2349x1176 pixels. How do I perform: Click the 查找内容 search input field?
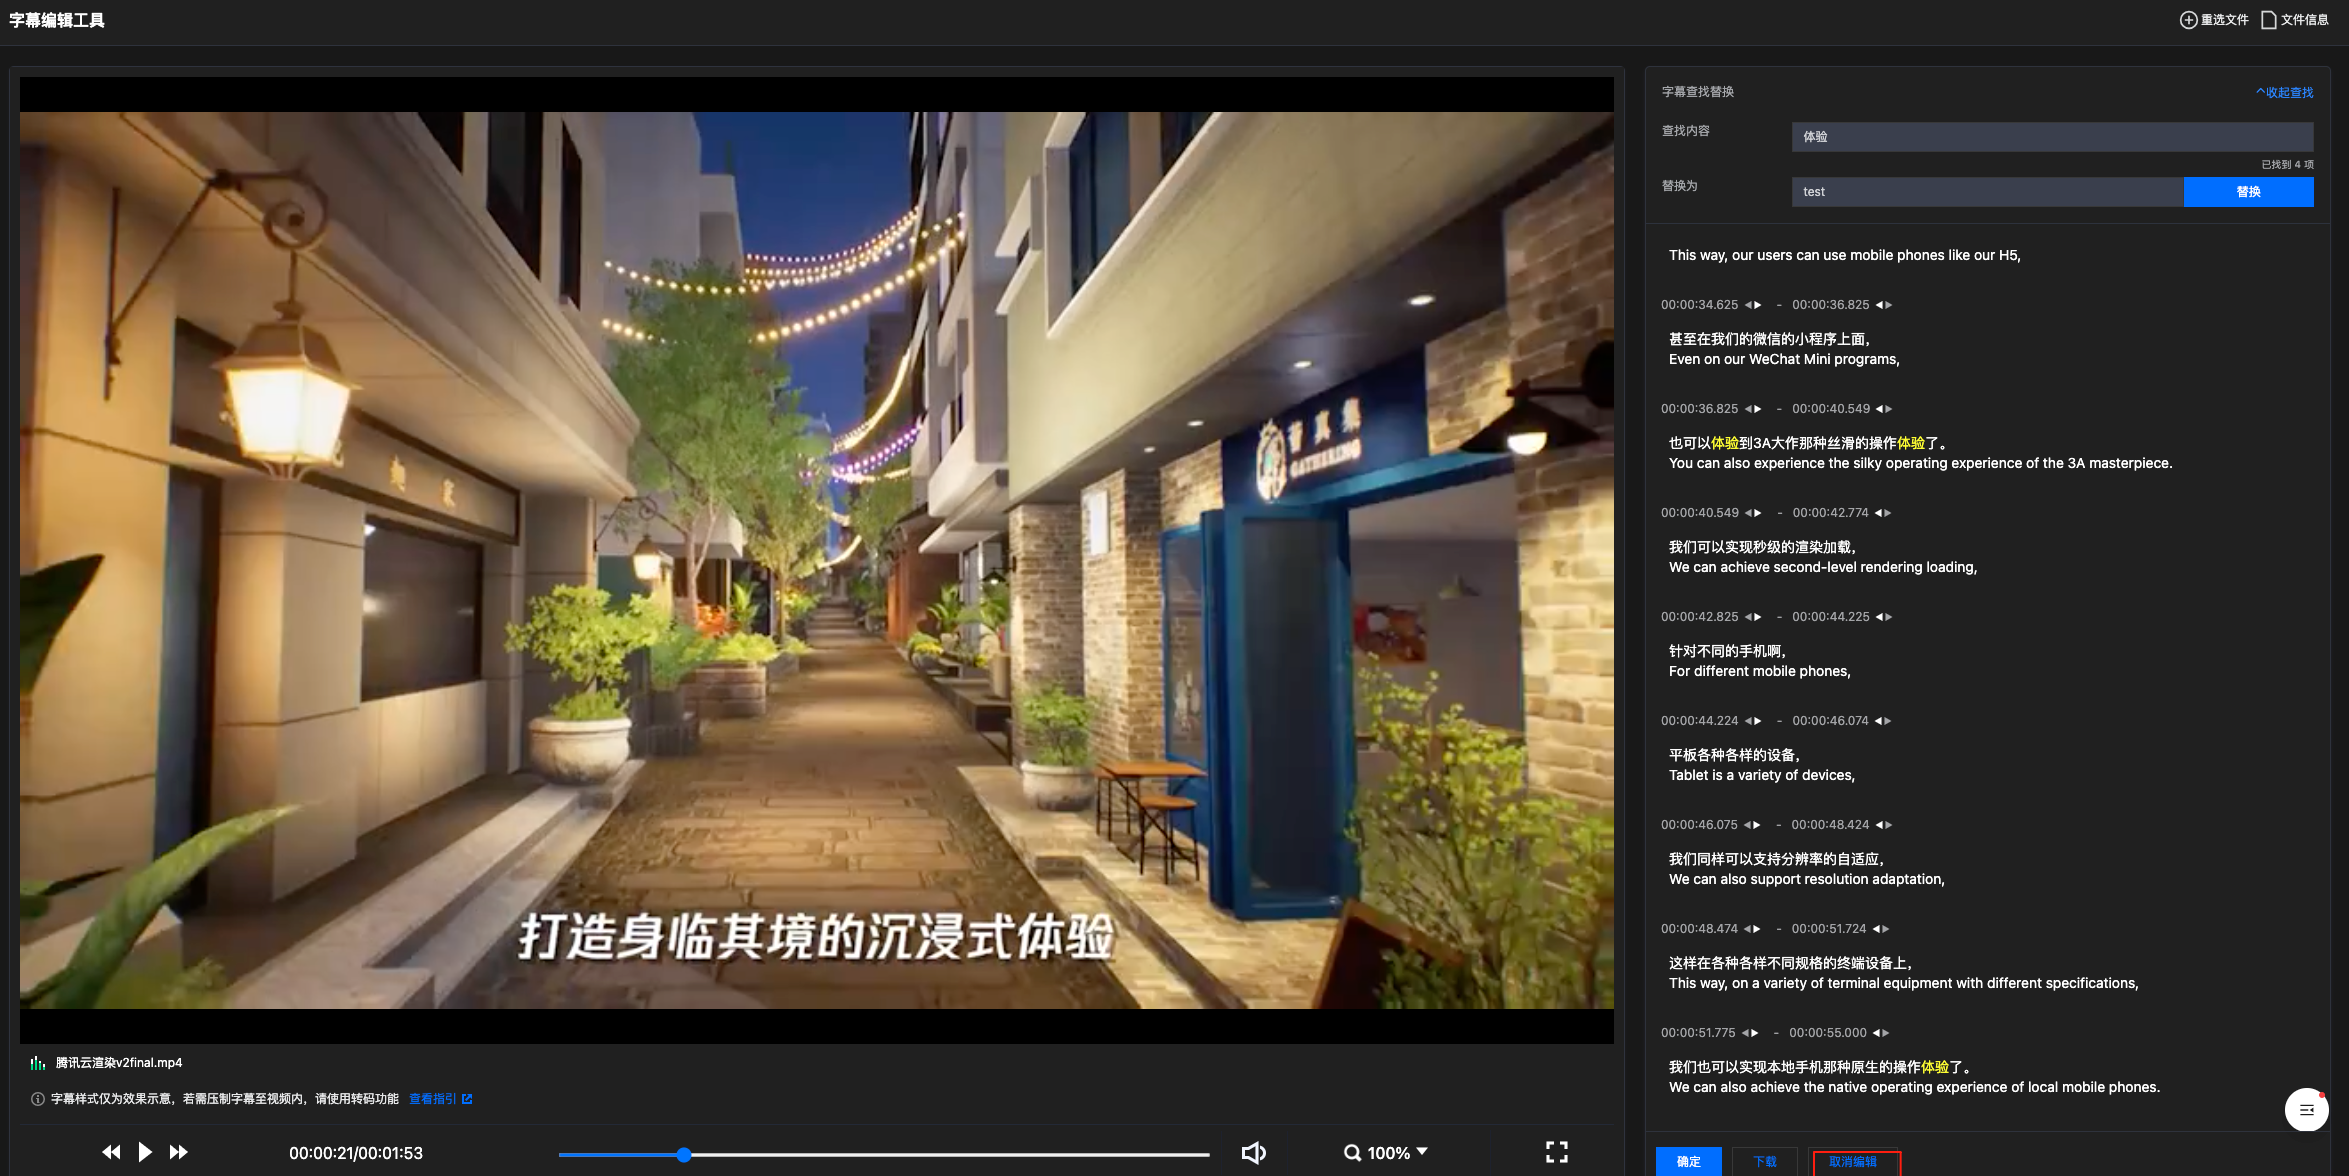coord(2051,137)
